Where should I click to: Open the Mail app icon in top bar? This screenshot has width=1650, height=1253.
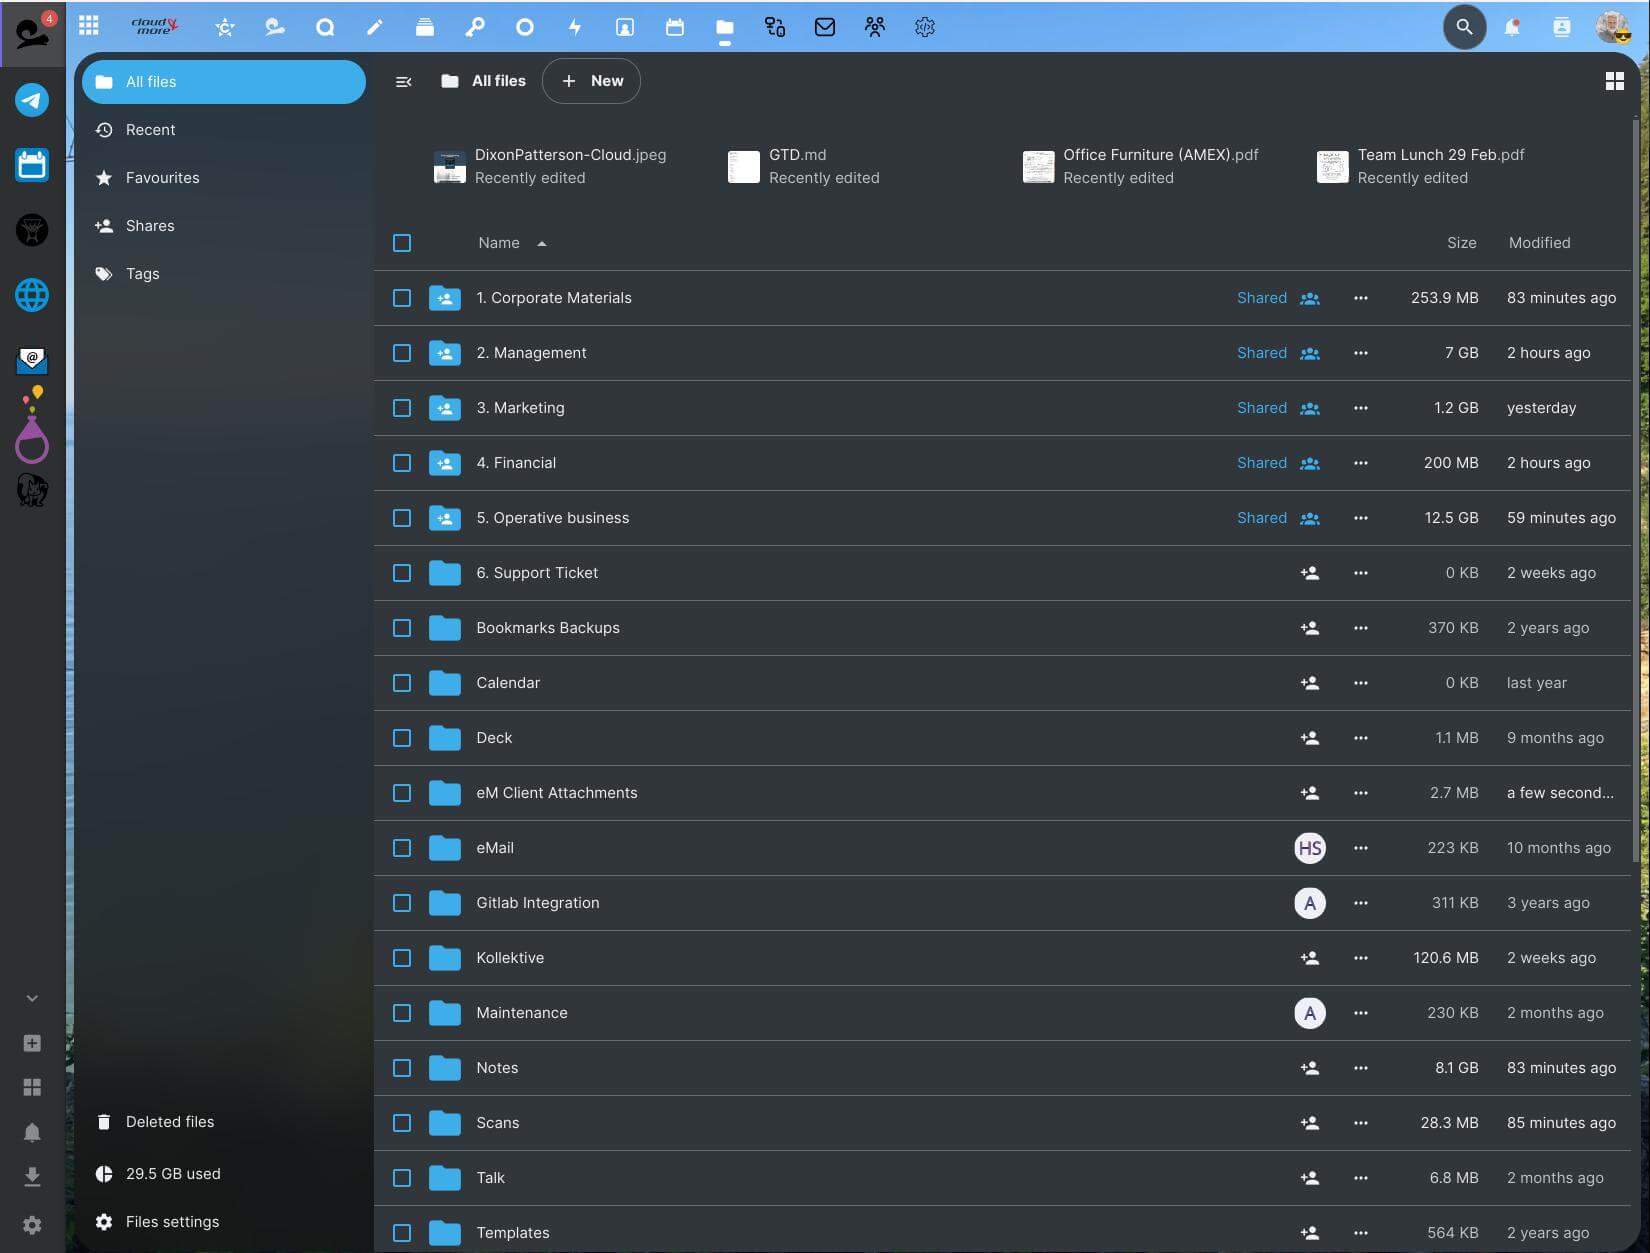[825, 27]
